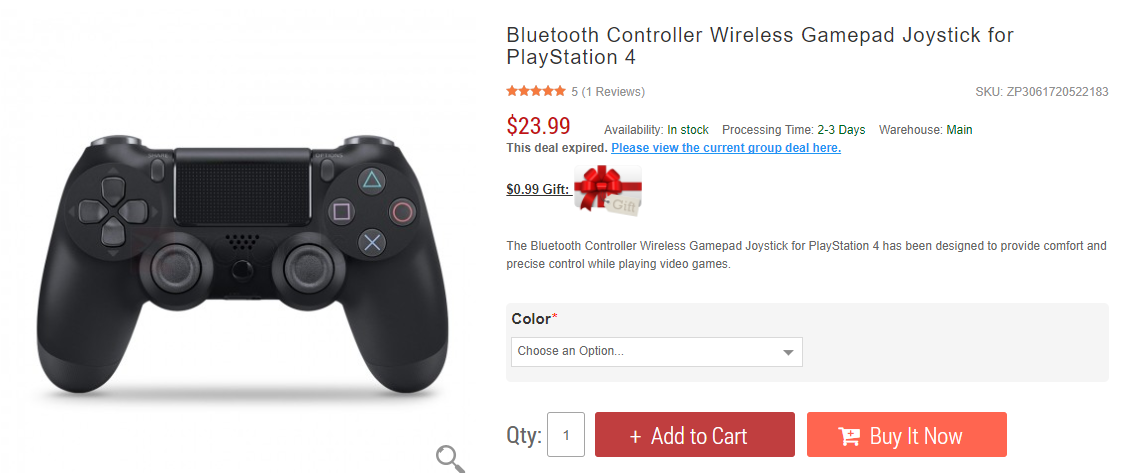Open the Color "Choose an Option" dropdown
The height and width of the screenshot is (473, 1122).
tap(656, 351)
